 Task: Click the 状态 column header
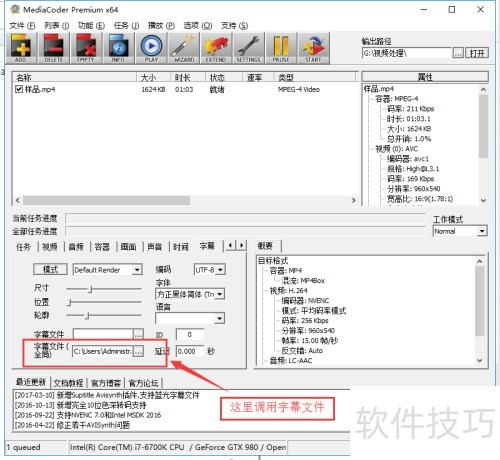[224, 78]
